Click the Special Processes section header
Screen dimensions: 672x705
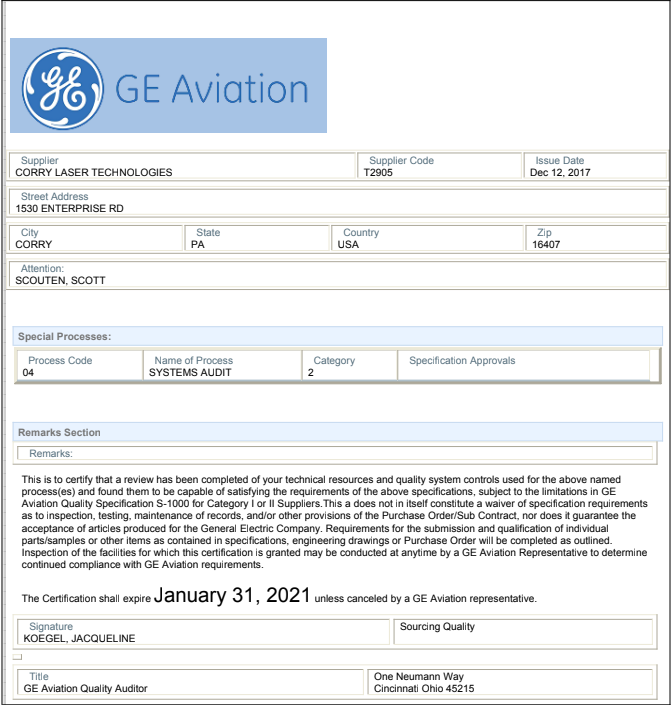[x=338, y=337]
